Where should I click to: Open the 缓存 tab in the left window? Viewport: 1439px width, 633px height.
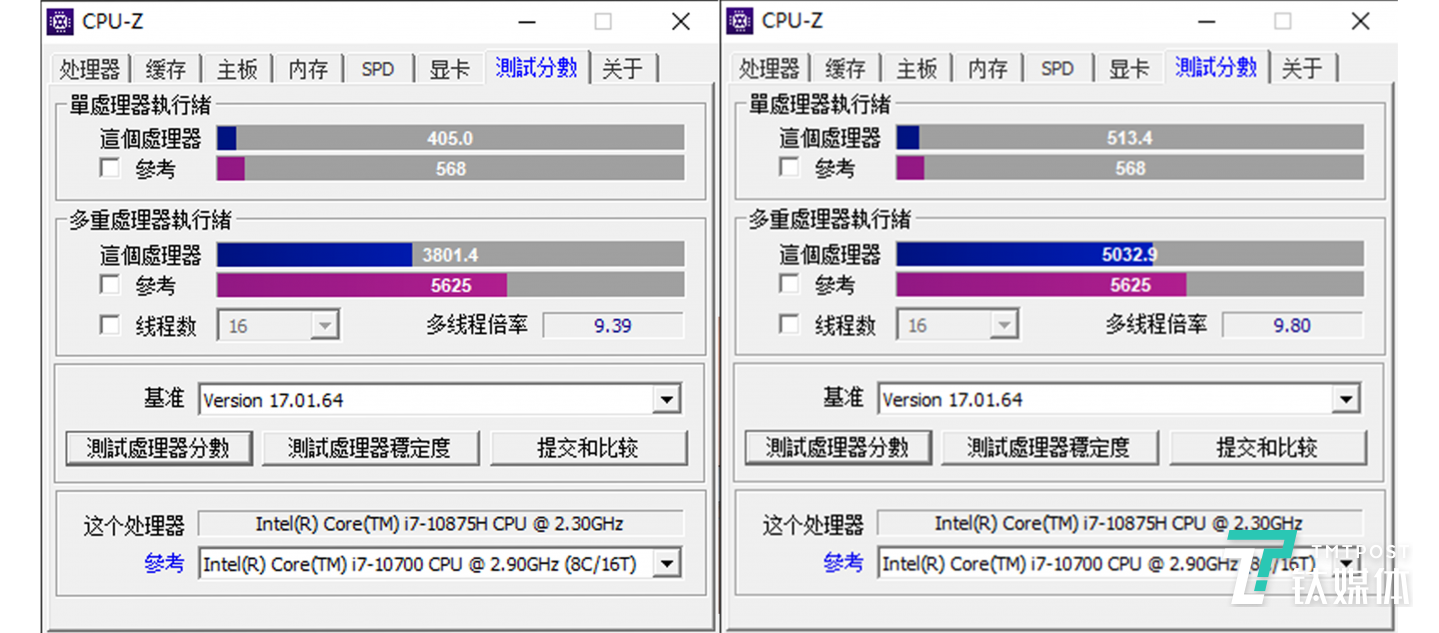coord(165,68)
